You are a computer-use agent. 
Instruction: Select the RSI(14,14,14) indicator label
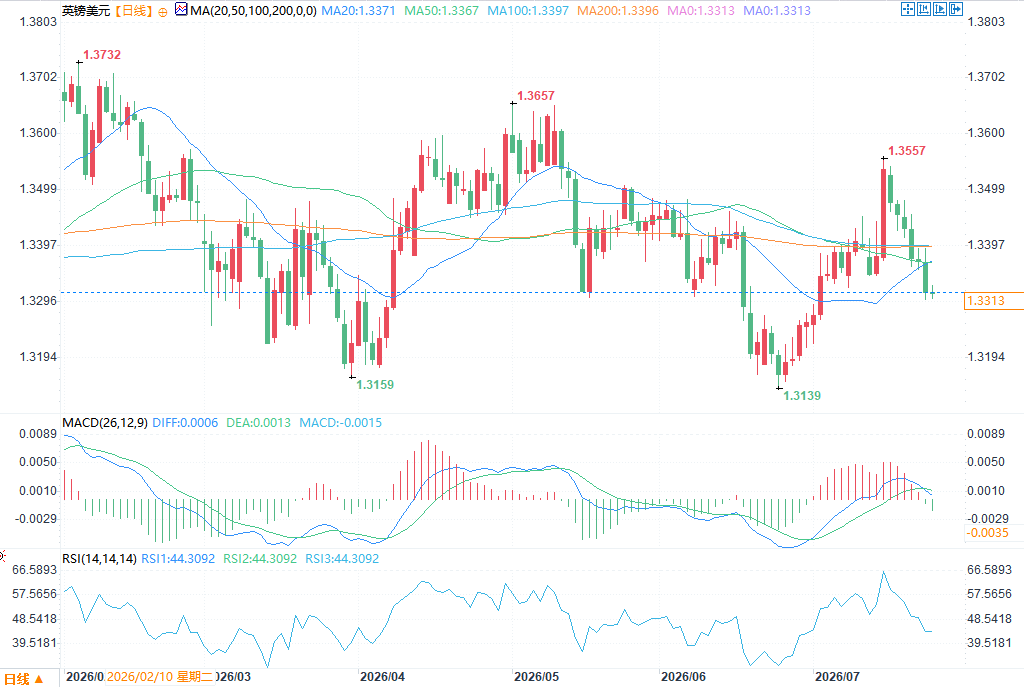[x=99, y=558]
